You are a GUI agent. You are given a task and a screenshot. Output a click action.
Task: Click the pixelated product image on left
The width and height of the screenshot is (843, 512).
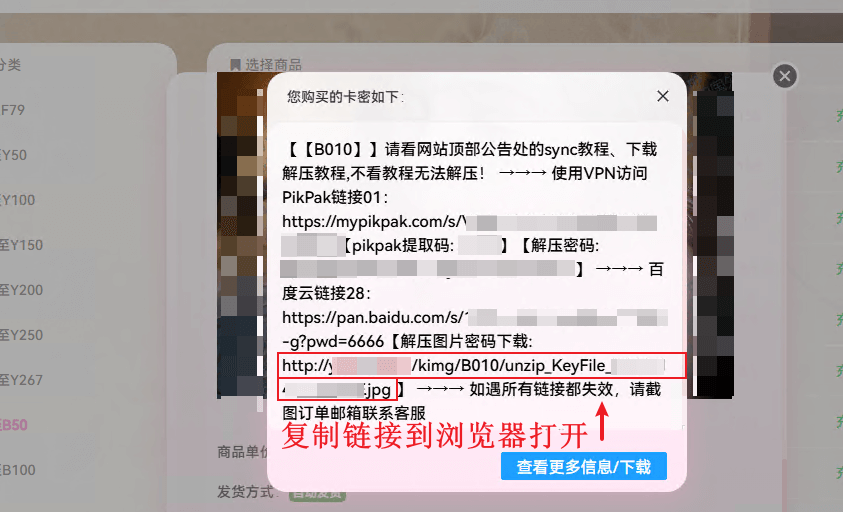point(241,236)
